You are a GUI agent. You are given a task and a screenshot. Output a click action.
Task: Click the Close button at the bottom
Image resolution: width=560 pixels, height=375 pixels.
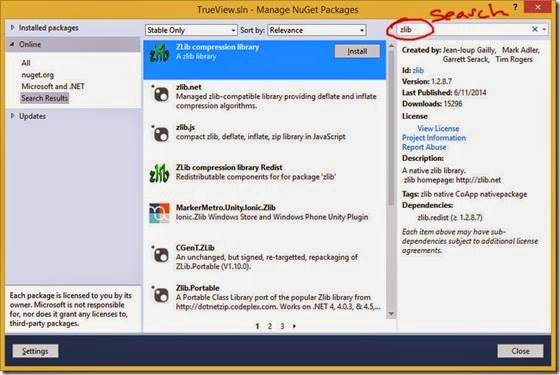click(520, 351)
